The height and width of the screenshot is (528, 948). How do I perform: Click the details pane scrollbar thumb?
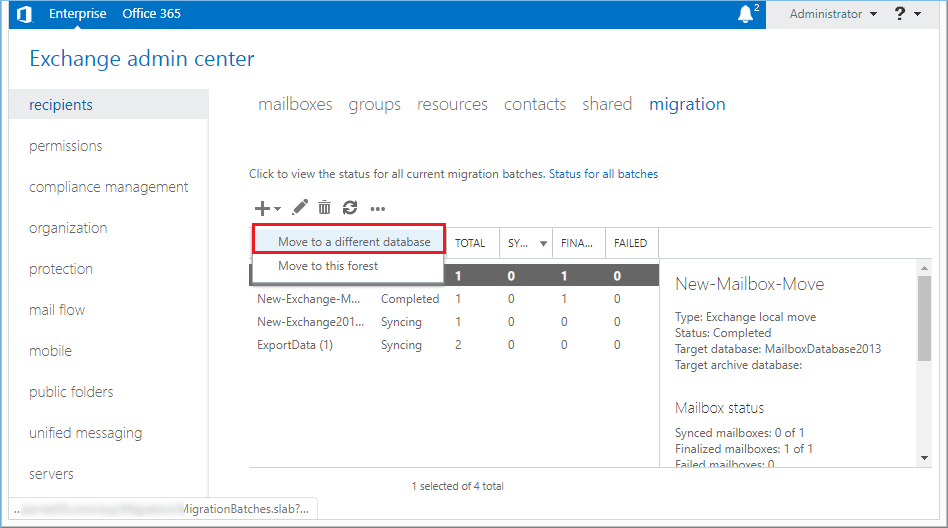924,318
